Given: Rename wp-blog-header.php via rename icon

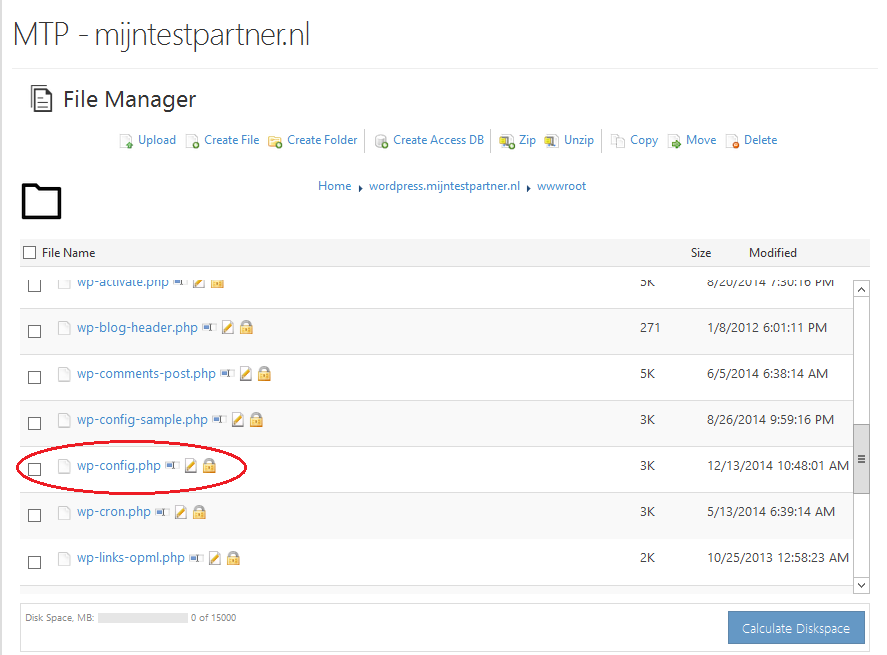Looking at the screenshot, I should click(x=209, y=328).
